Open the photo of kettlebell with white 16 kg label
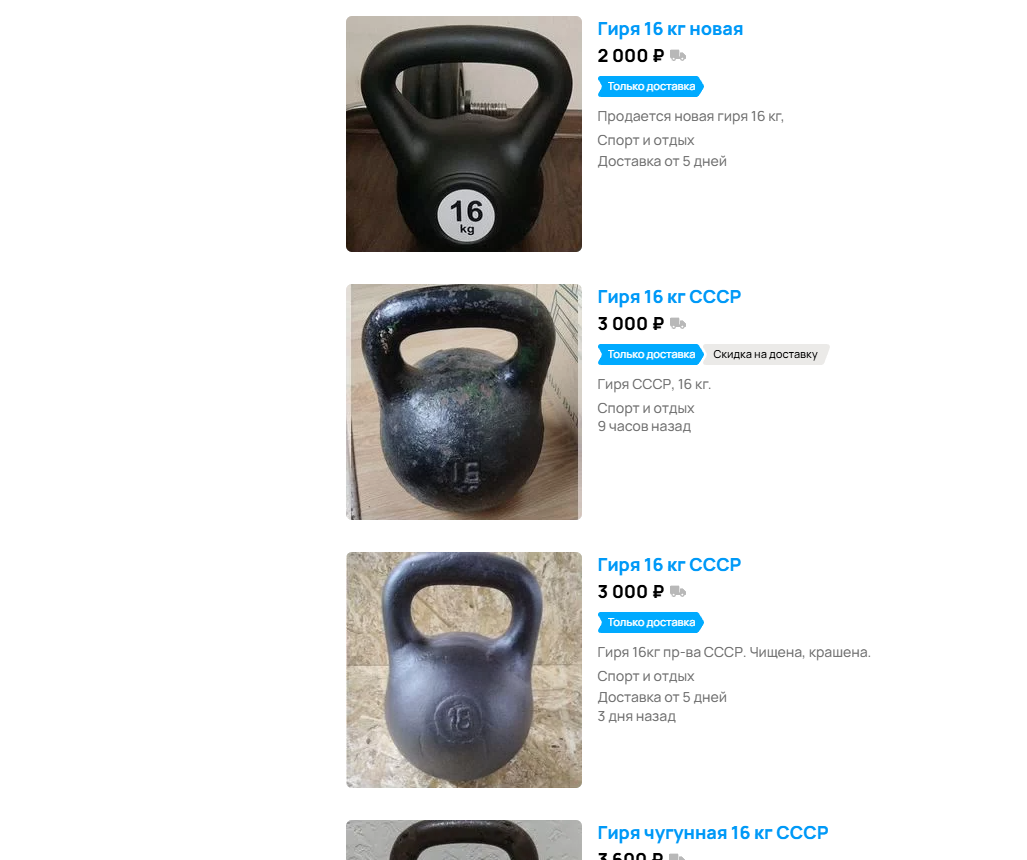1027x860 pixels. tap(464, 134)
